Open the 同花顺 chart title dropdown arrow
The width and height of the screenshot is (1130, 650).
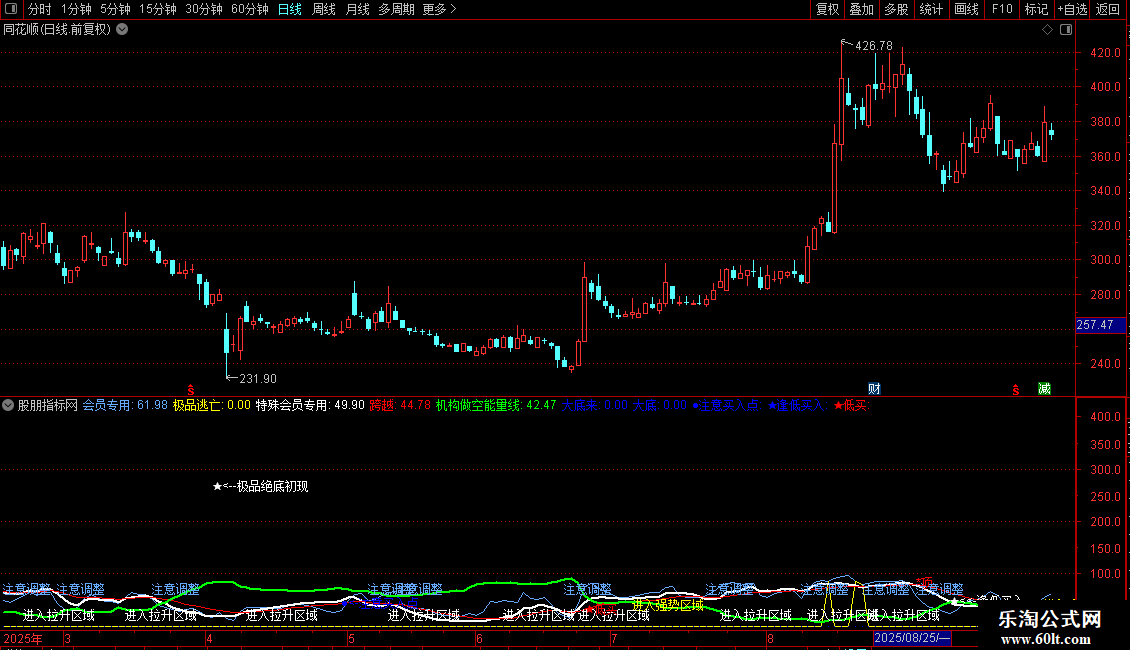point(123,30)
